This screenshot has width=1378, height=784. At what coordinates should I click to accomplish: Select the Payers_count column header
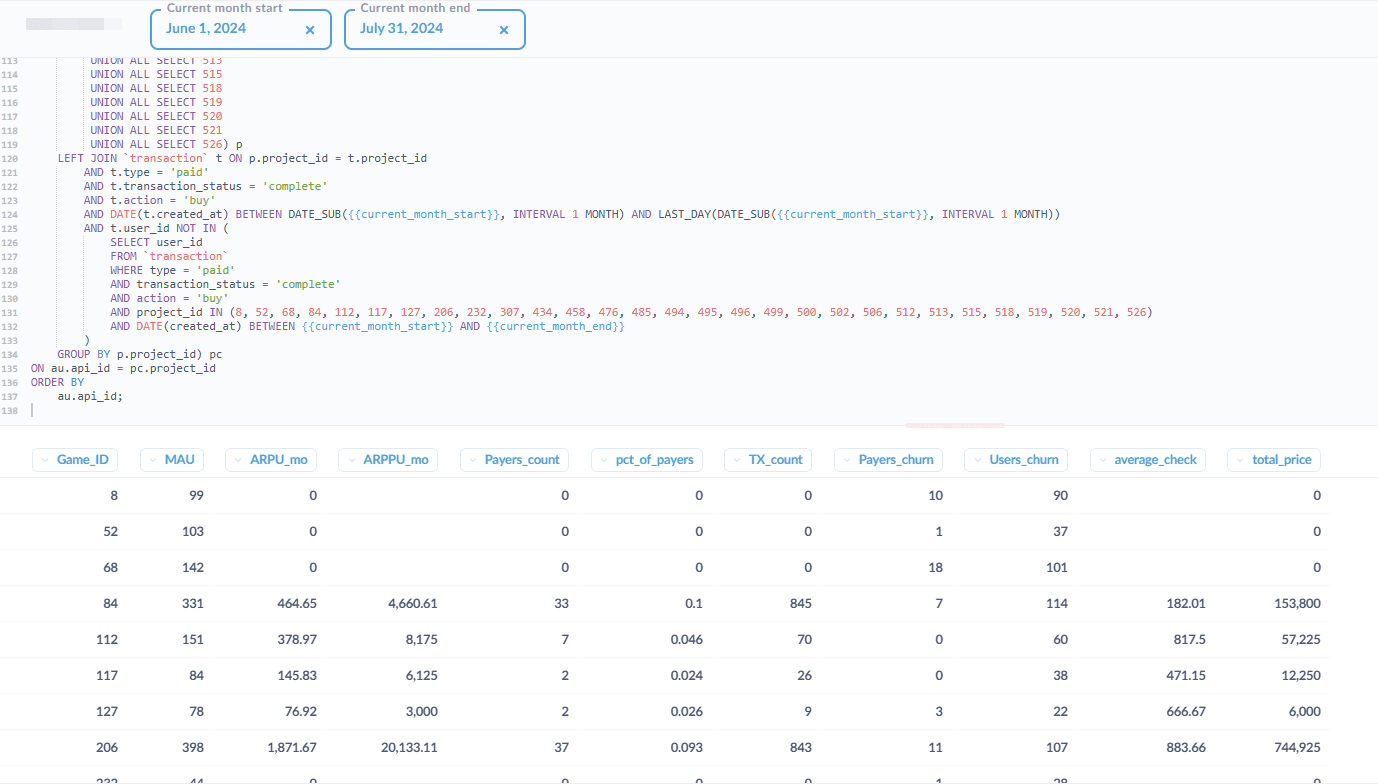514,460
